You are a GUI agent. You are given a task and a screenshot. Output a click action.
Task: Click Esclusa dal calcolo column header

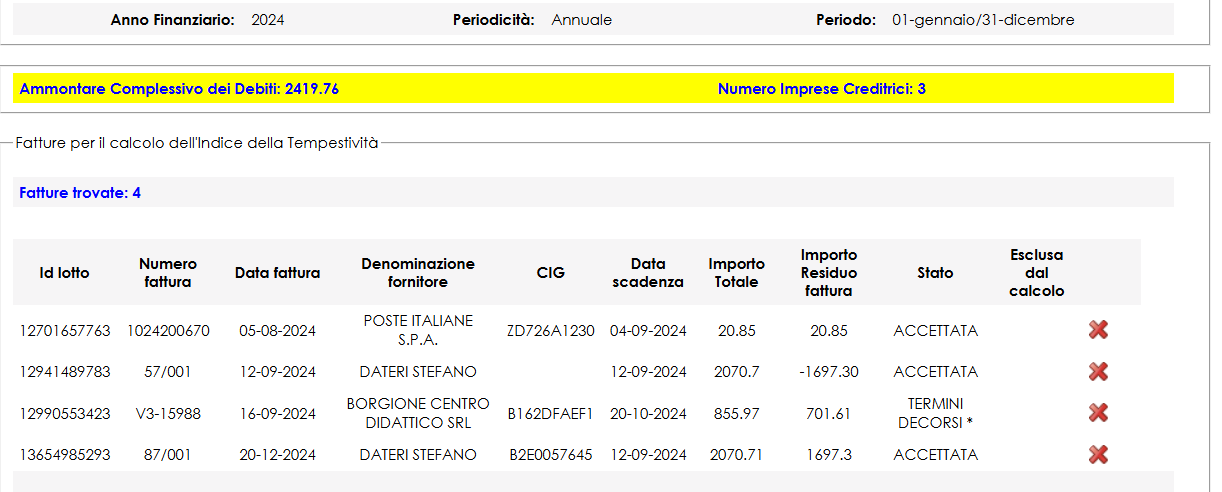click(x=1037, y=272)
